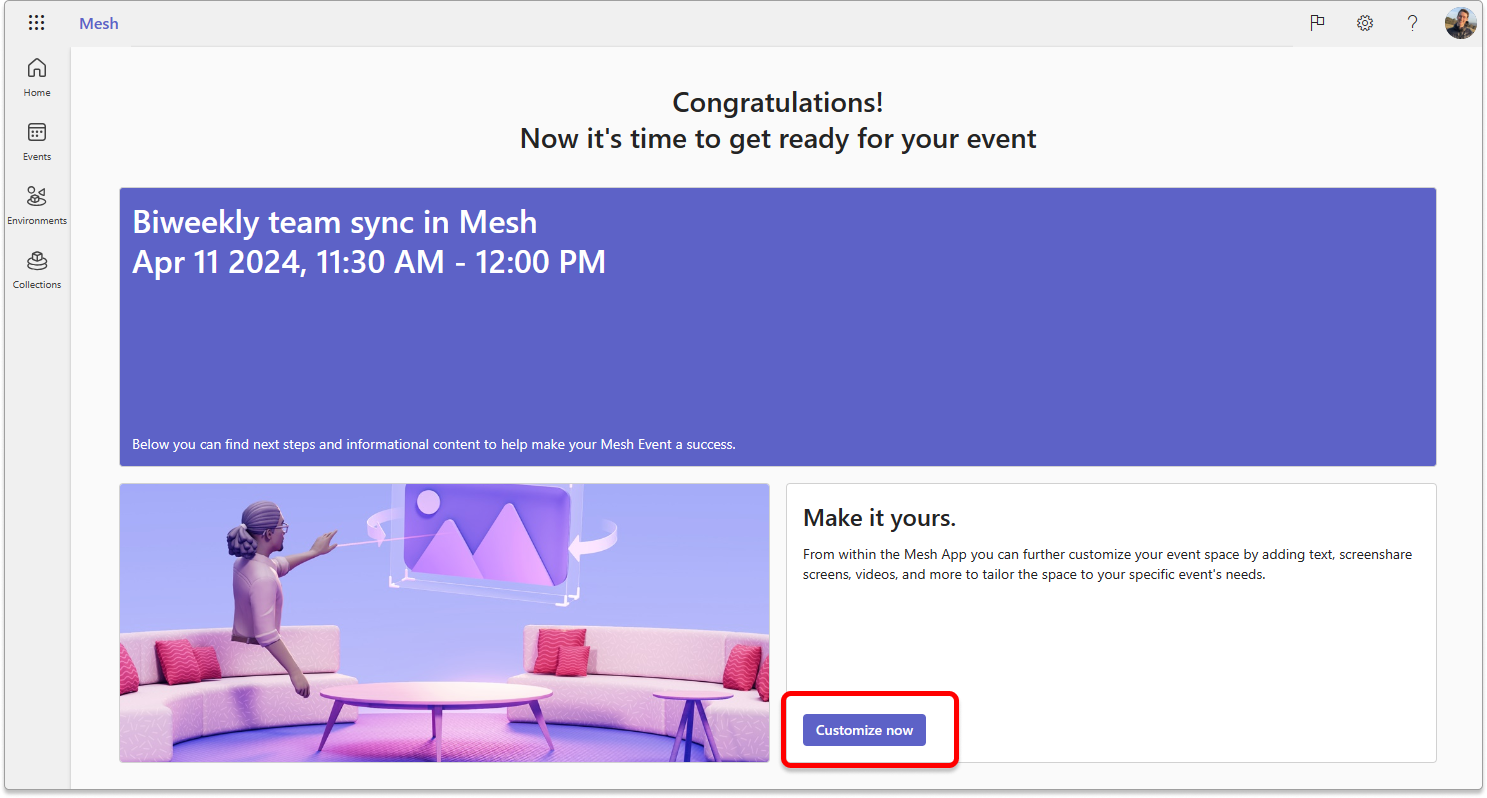Click 'Now it's time to get ready' text
Image resolution: width=1487 pixels, height=798 pixels.
click(x=778, y=138)
